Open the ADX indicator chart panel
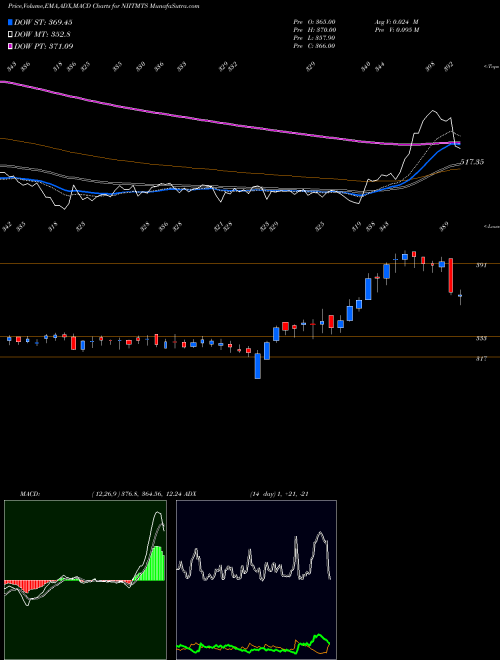500x660 pixels. coord(256,580)
